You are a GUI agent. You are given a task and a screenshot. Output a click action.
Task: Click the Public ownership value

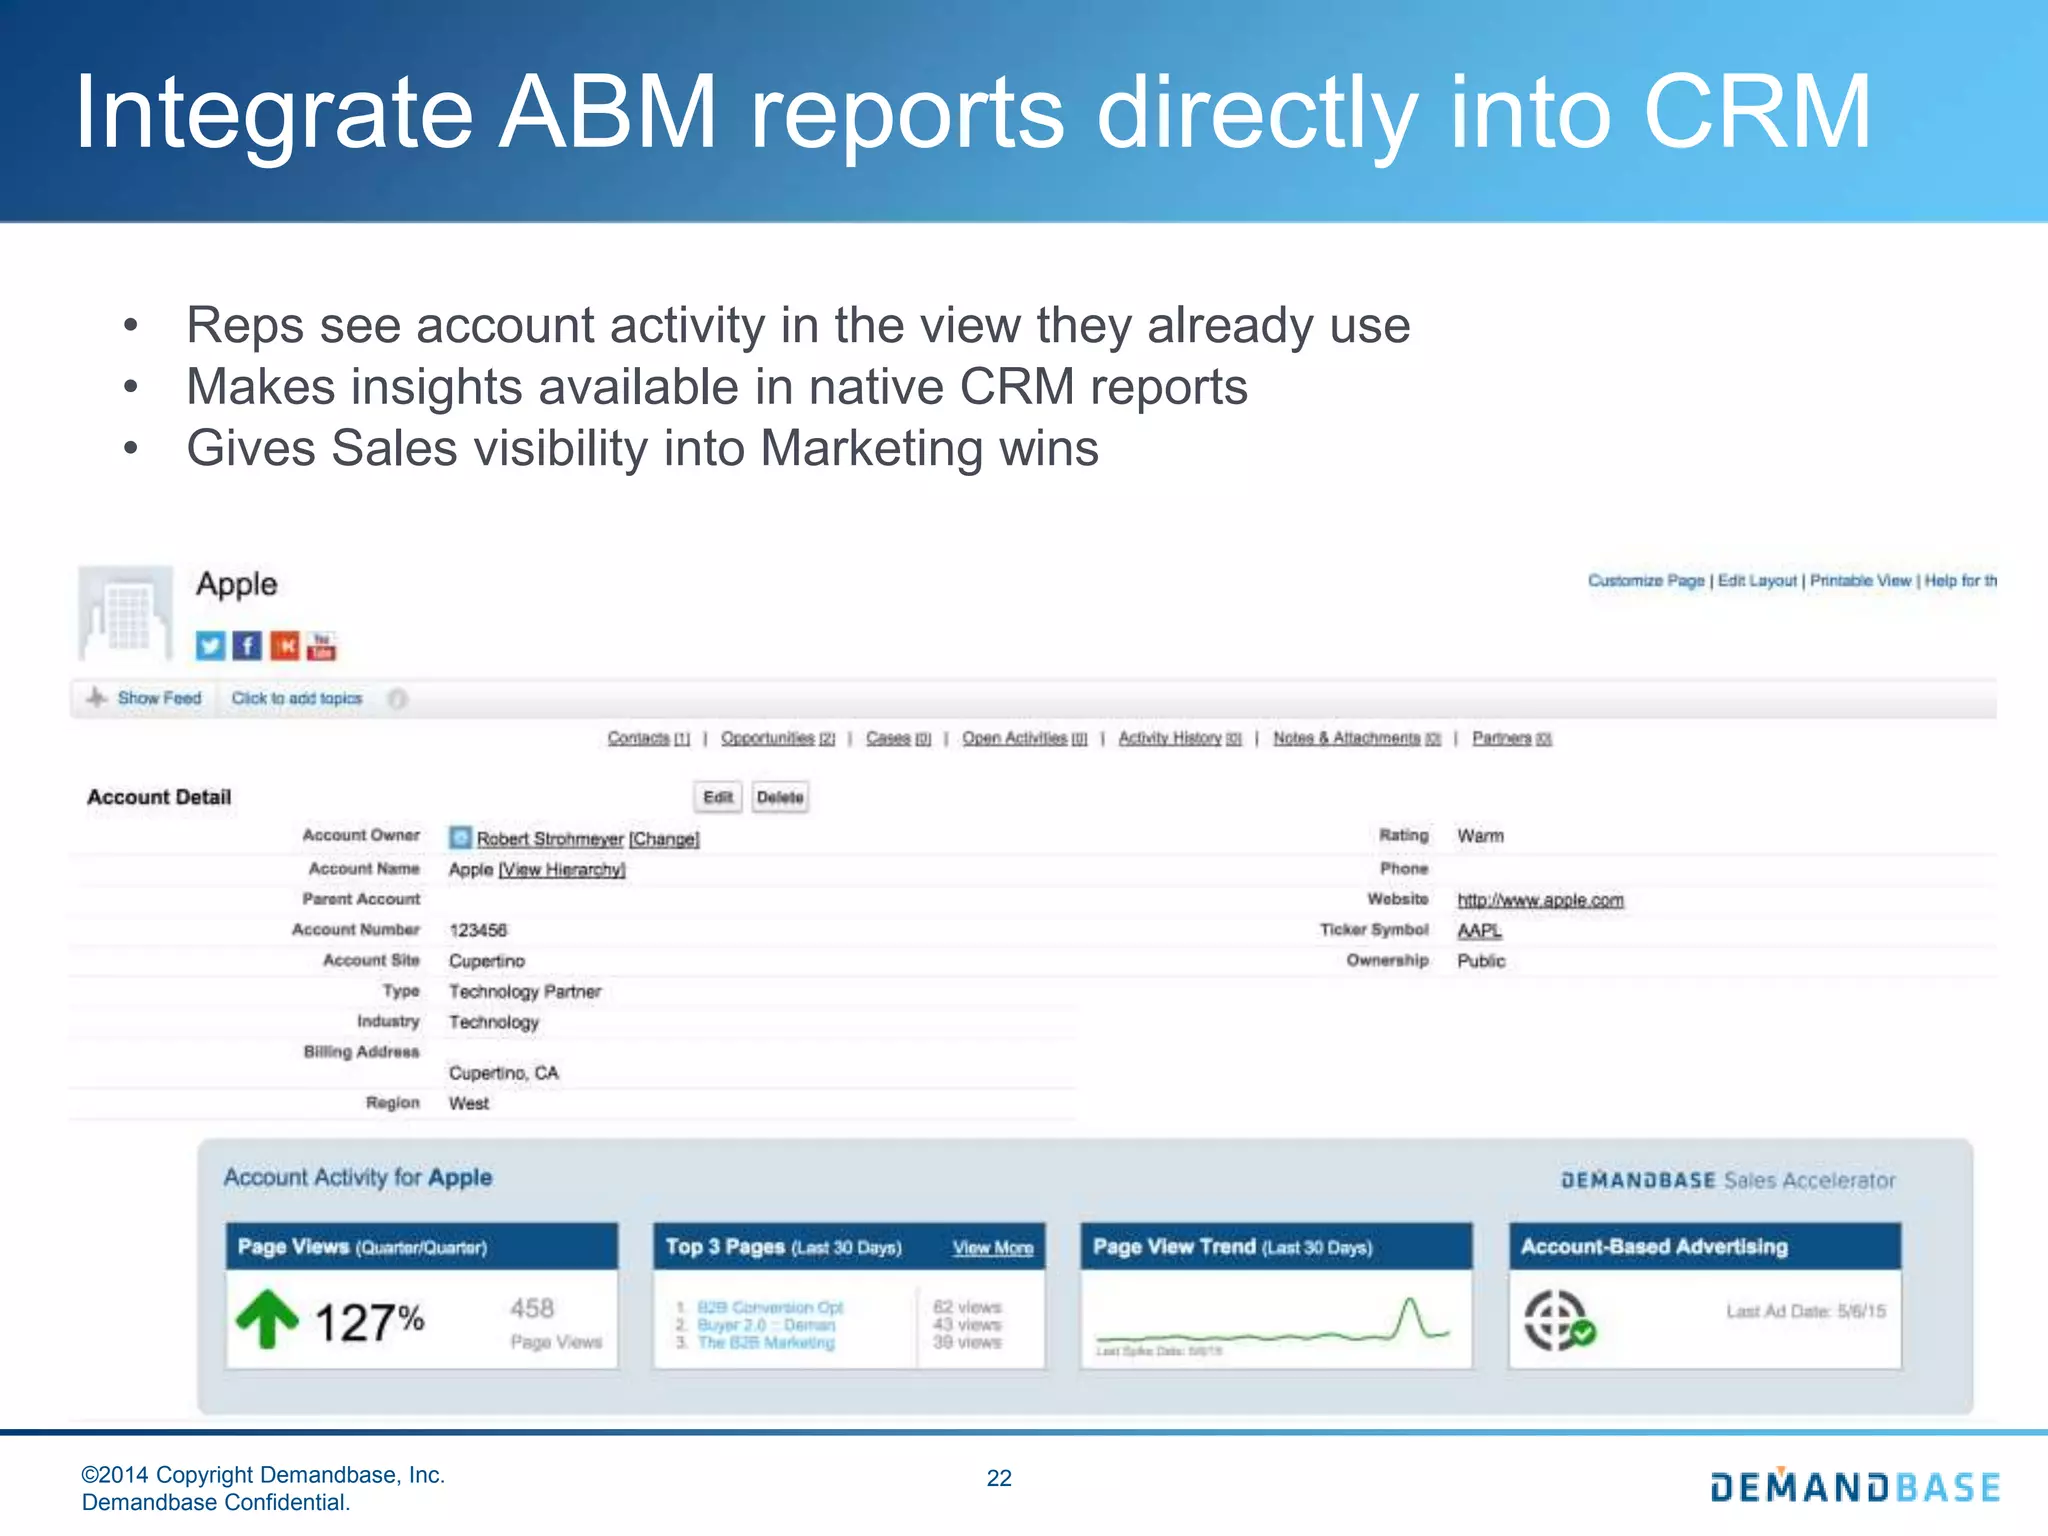point(1481,961)
